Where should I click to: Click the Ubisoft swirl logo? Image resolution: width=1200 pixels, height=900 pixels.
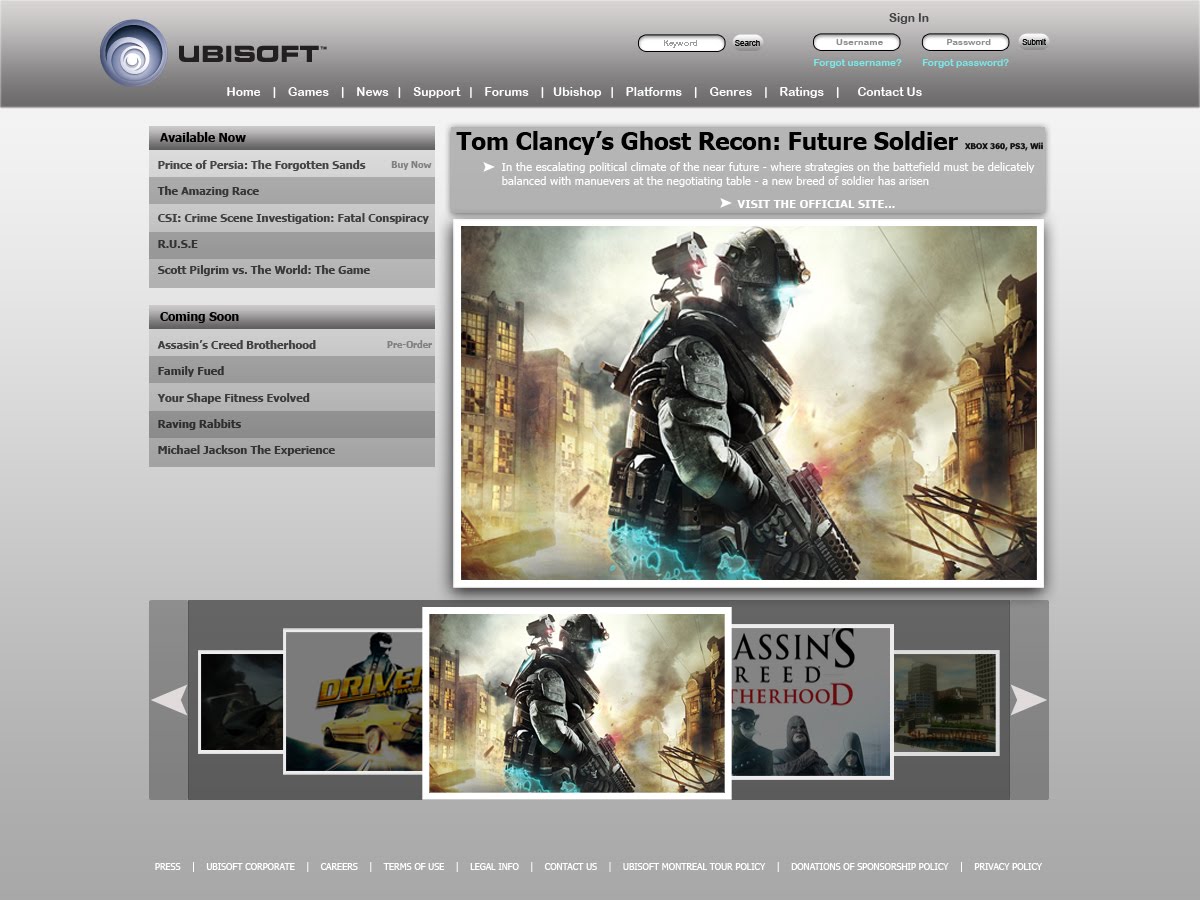click(x=131, y=47)
